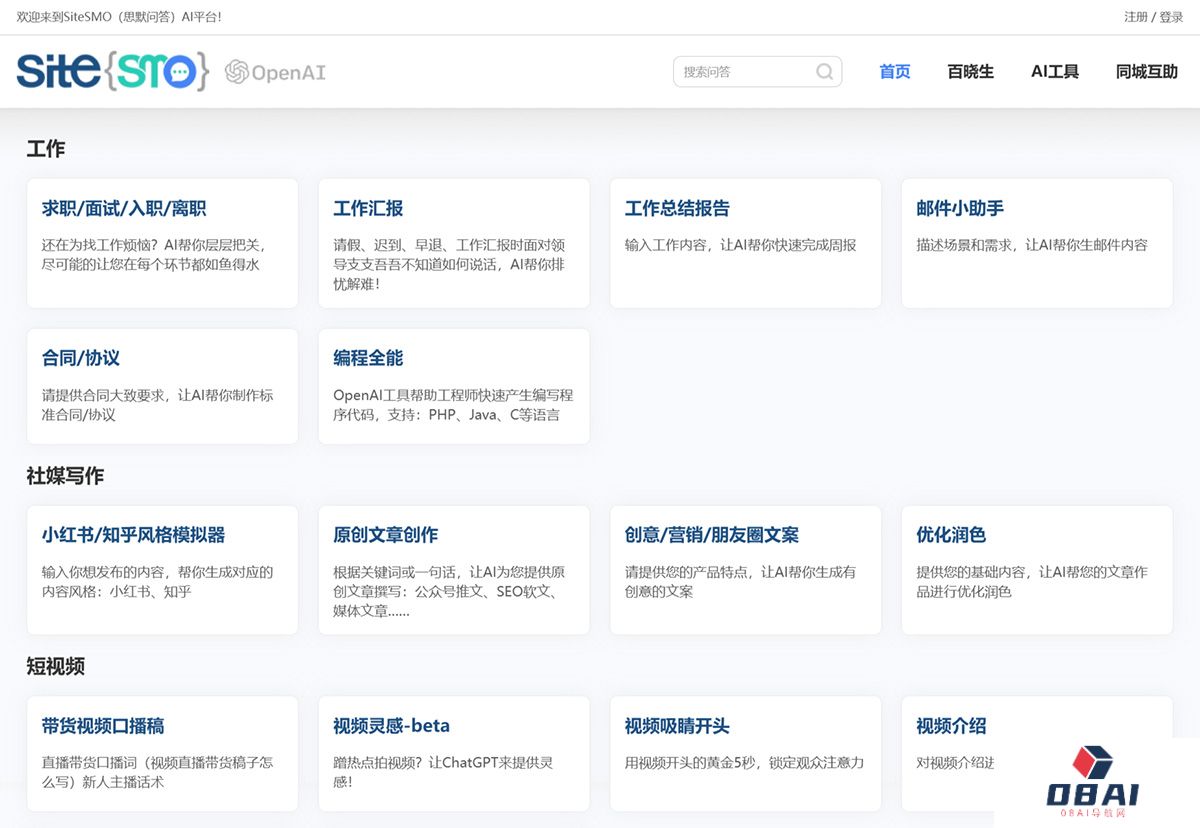Open the 工作总结报告 card
Viewport: 1200px width, 828px height.
745,243
